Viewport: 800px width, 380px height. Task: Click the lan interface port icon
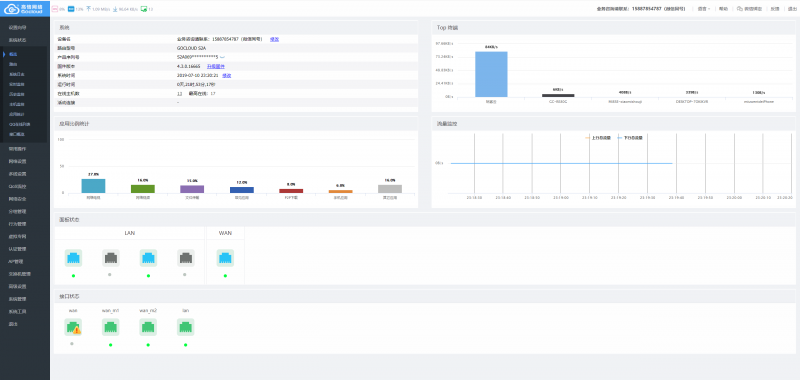[185, 327]
